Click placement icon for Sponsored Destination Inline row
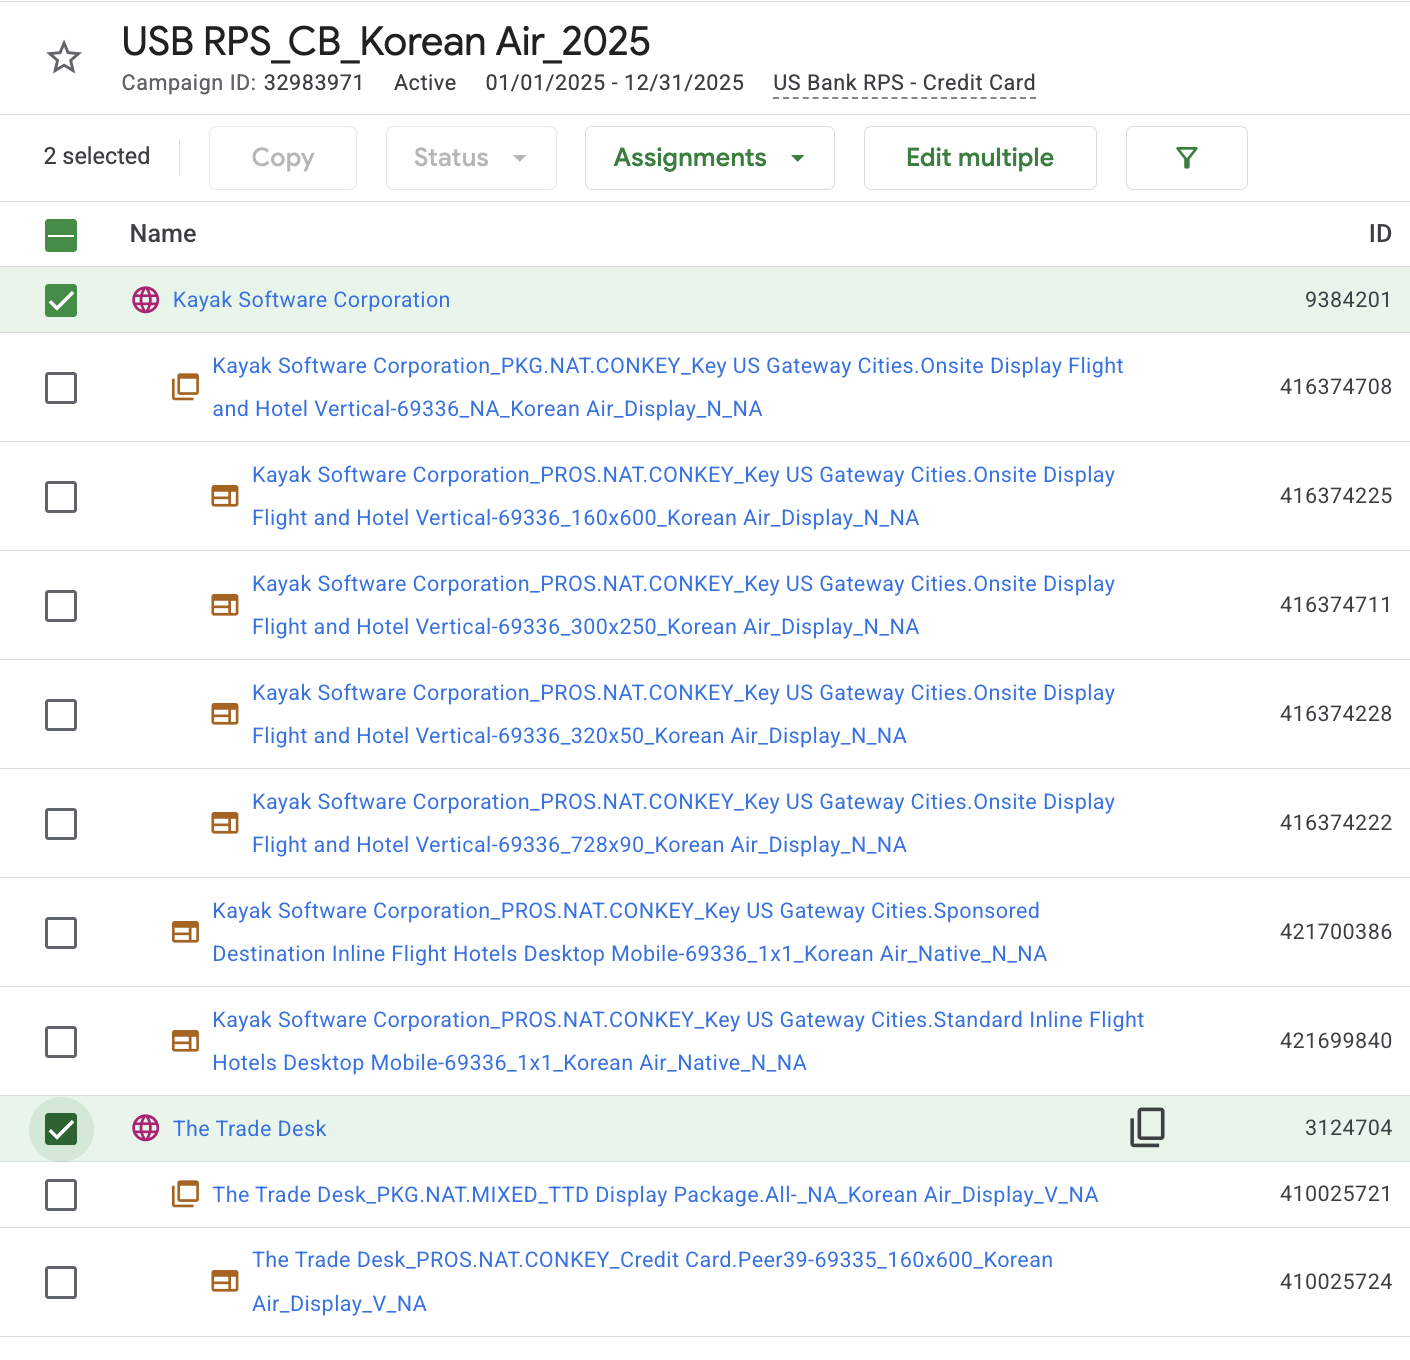The image size is (1410, 1360). tap(185, 932)
